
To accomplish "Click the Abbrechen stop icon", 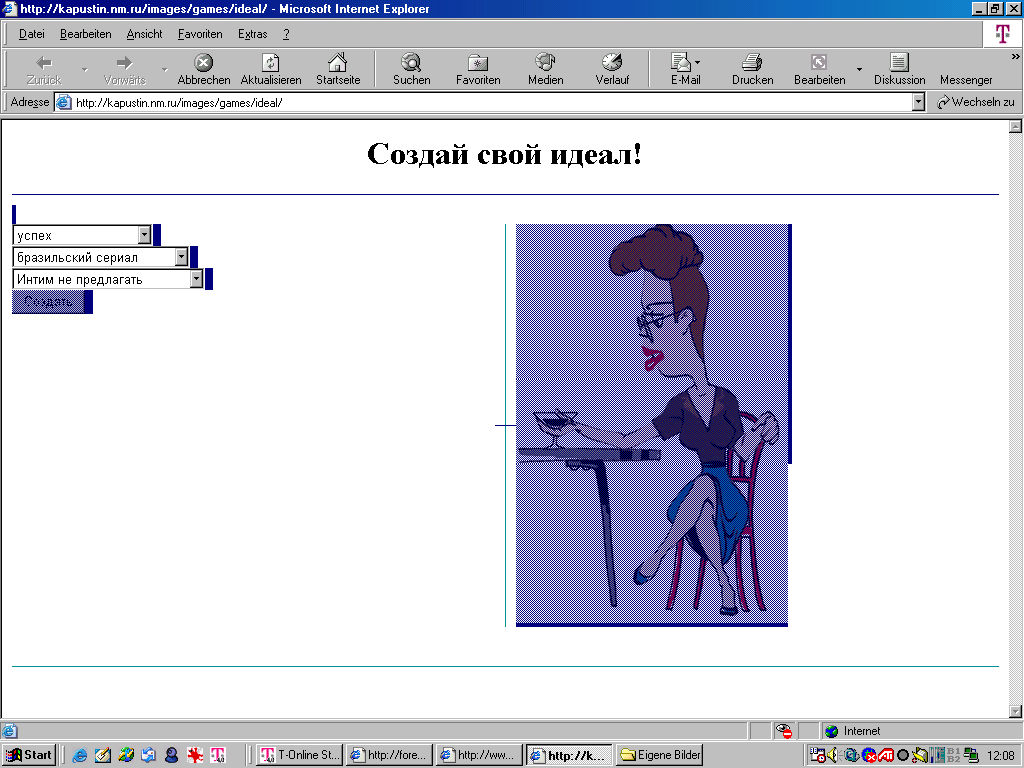I will pyautogui.click(x=204, y=63).
